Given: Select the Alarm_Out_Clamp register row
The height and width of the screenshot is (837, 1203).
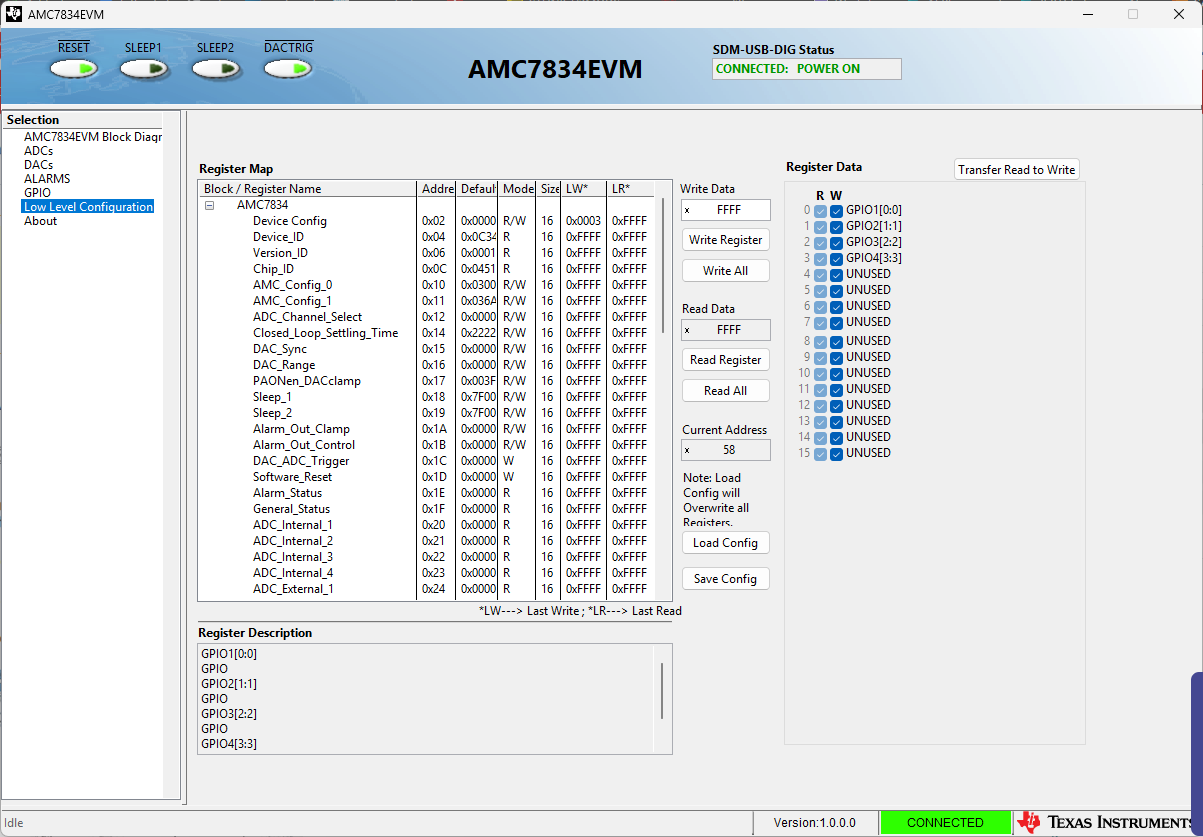Looking at the screenshot, I should [x=427, y=429].
